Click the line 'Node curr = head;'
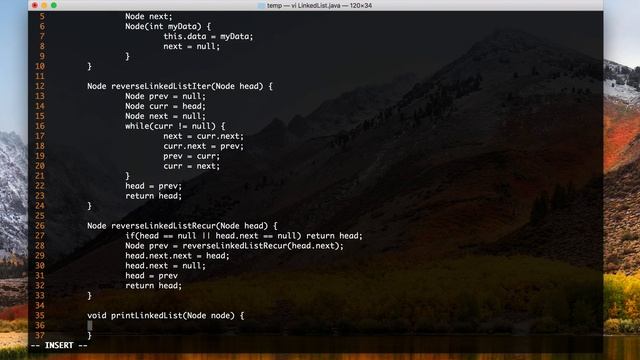Image resolution: width=640 pixels, height=360 pixels. click(x=165, y=106)
